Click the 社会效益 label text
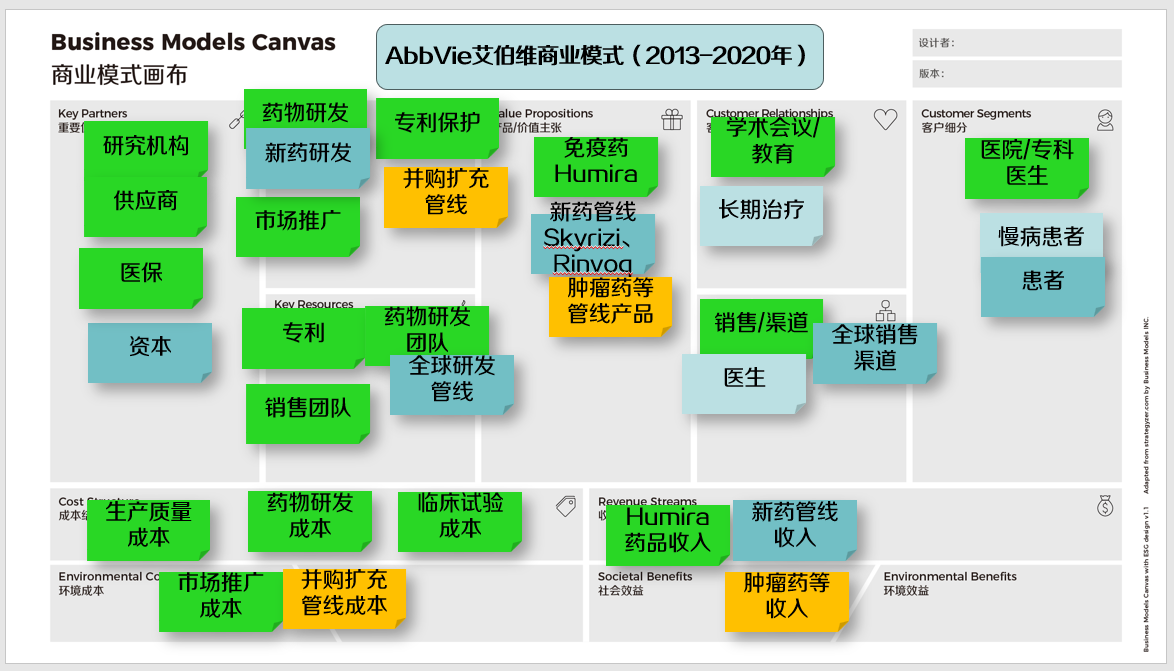 [x=621, y=591]
